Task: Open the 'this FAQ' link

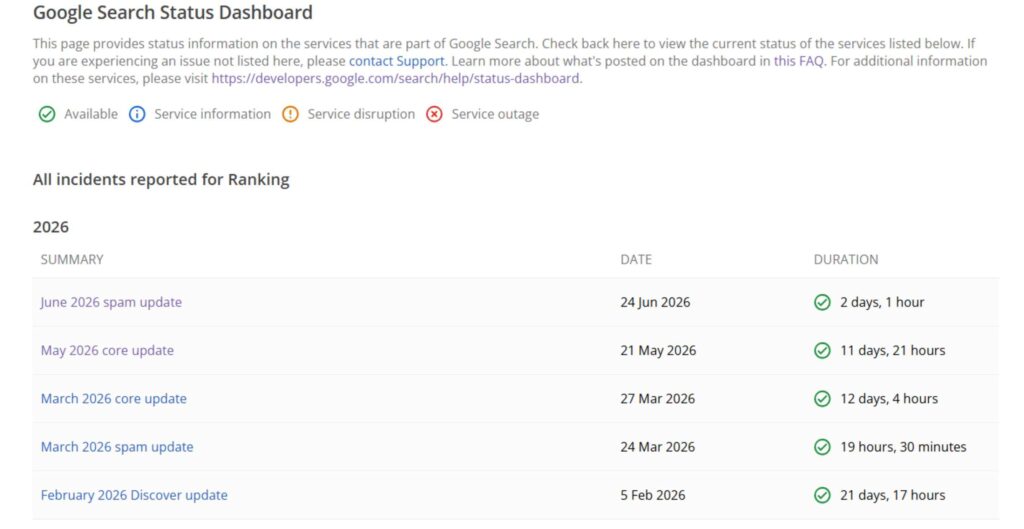Action: [x=799, y=61]
